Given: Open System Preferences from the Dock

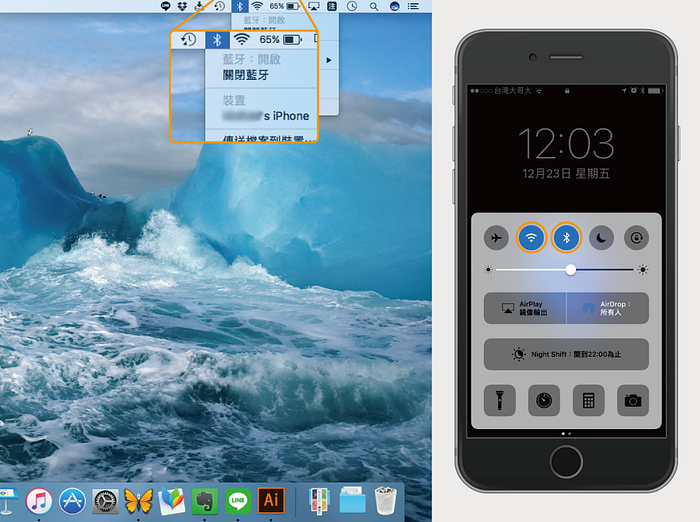Looking at the screenshot, I should click(105, 501).
